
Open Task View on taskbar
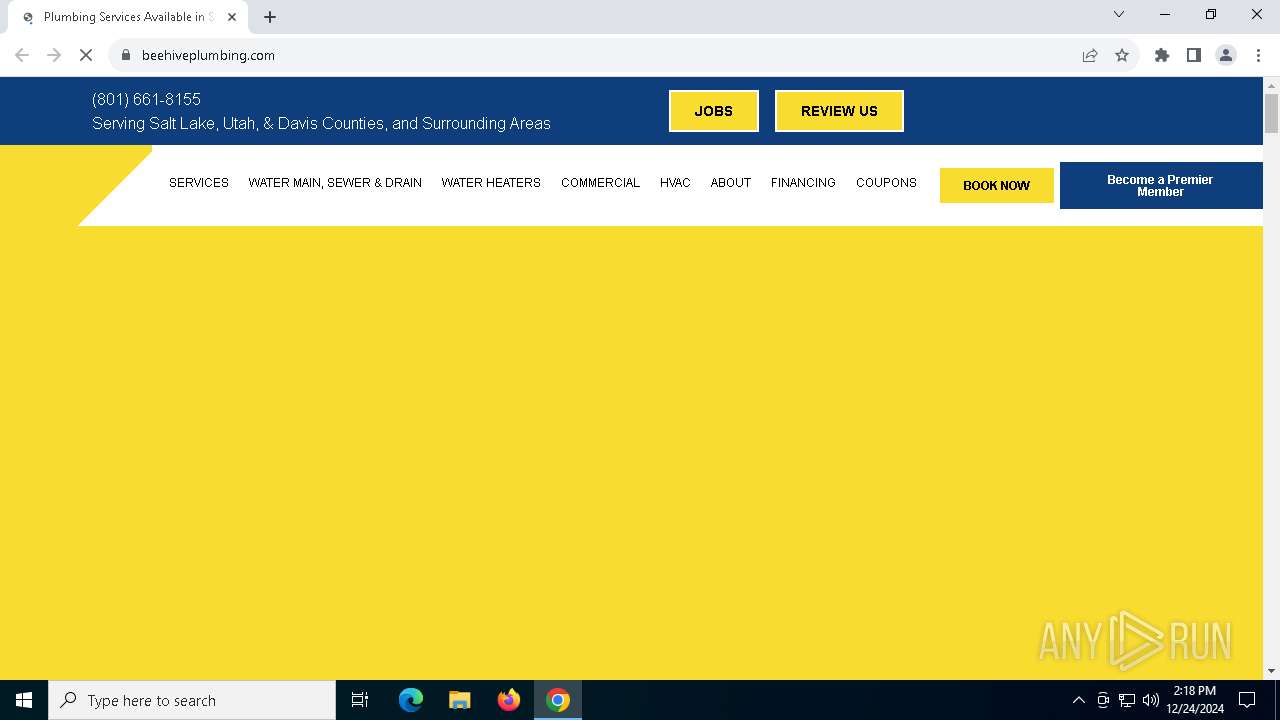click(x=360, y=700)
